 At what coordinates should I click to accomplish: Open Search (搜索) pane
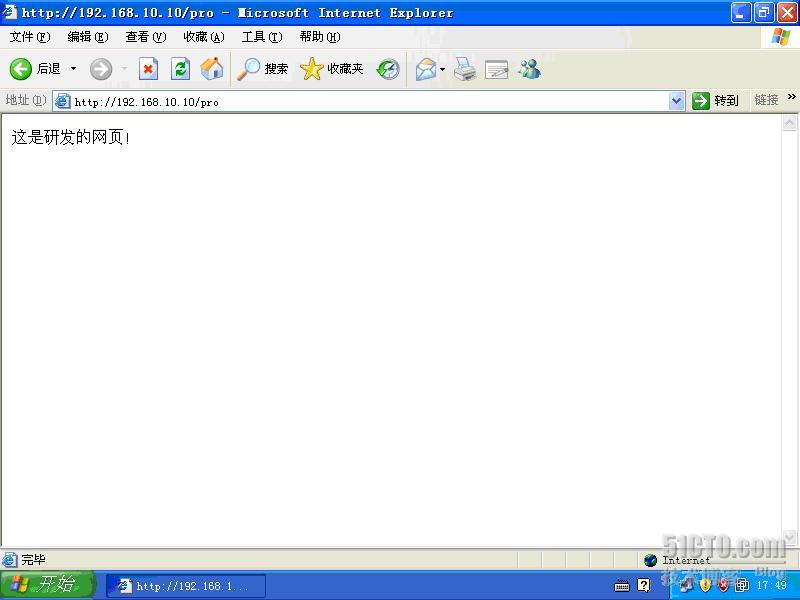[x=263, y=69]
